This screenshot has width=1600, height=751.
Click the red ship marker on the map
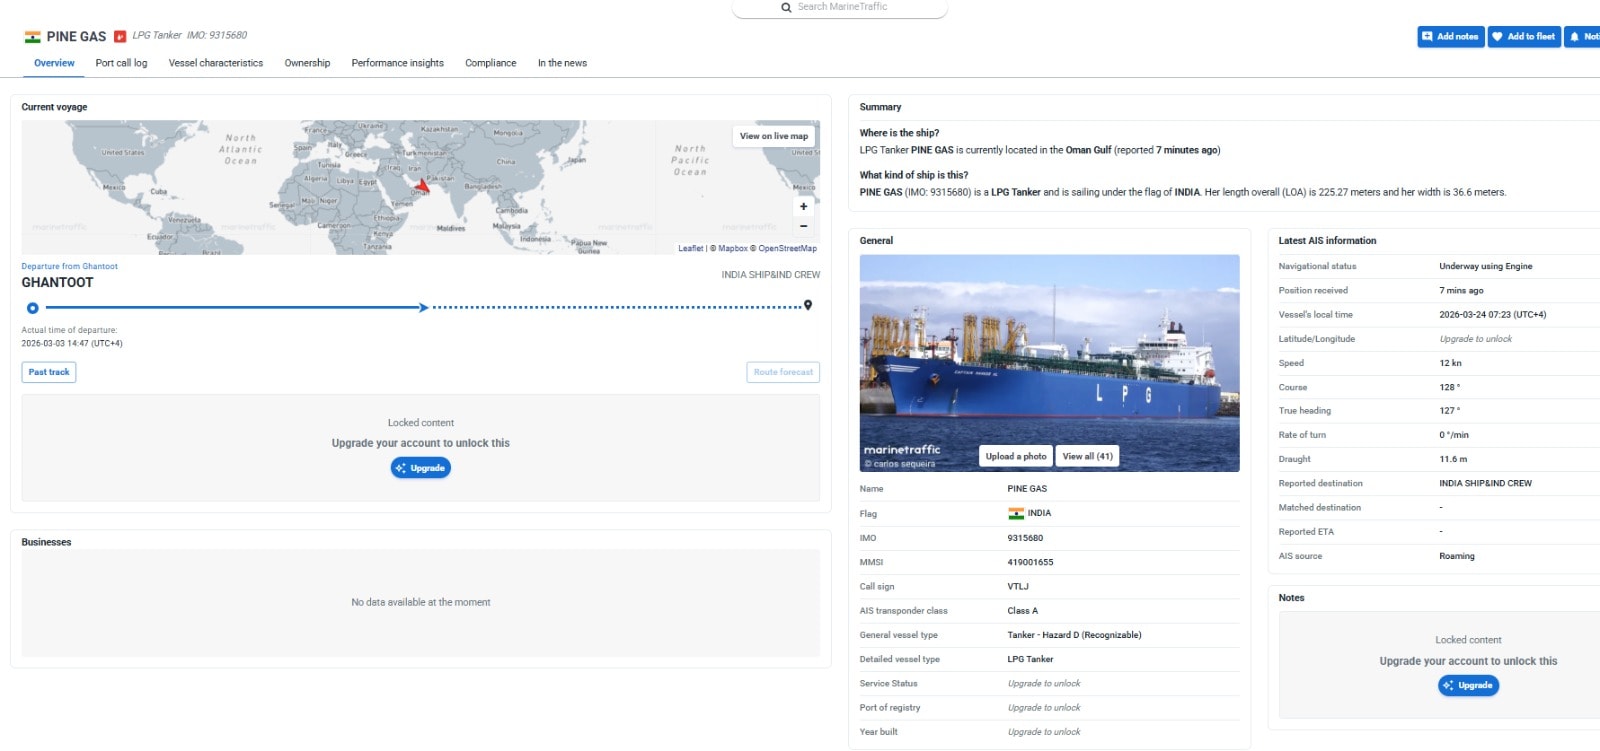click(x=422, y=186)
